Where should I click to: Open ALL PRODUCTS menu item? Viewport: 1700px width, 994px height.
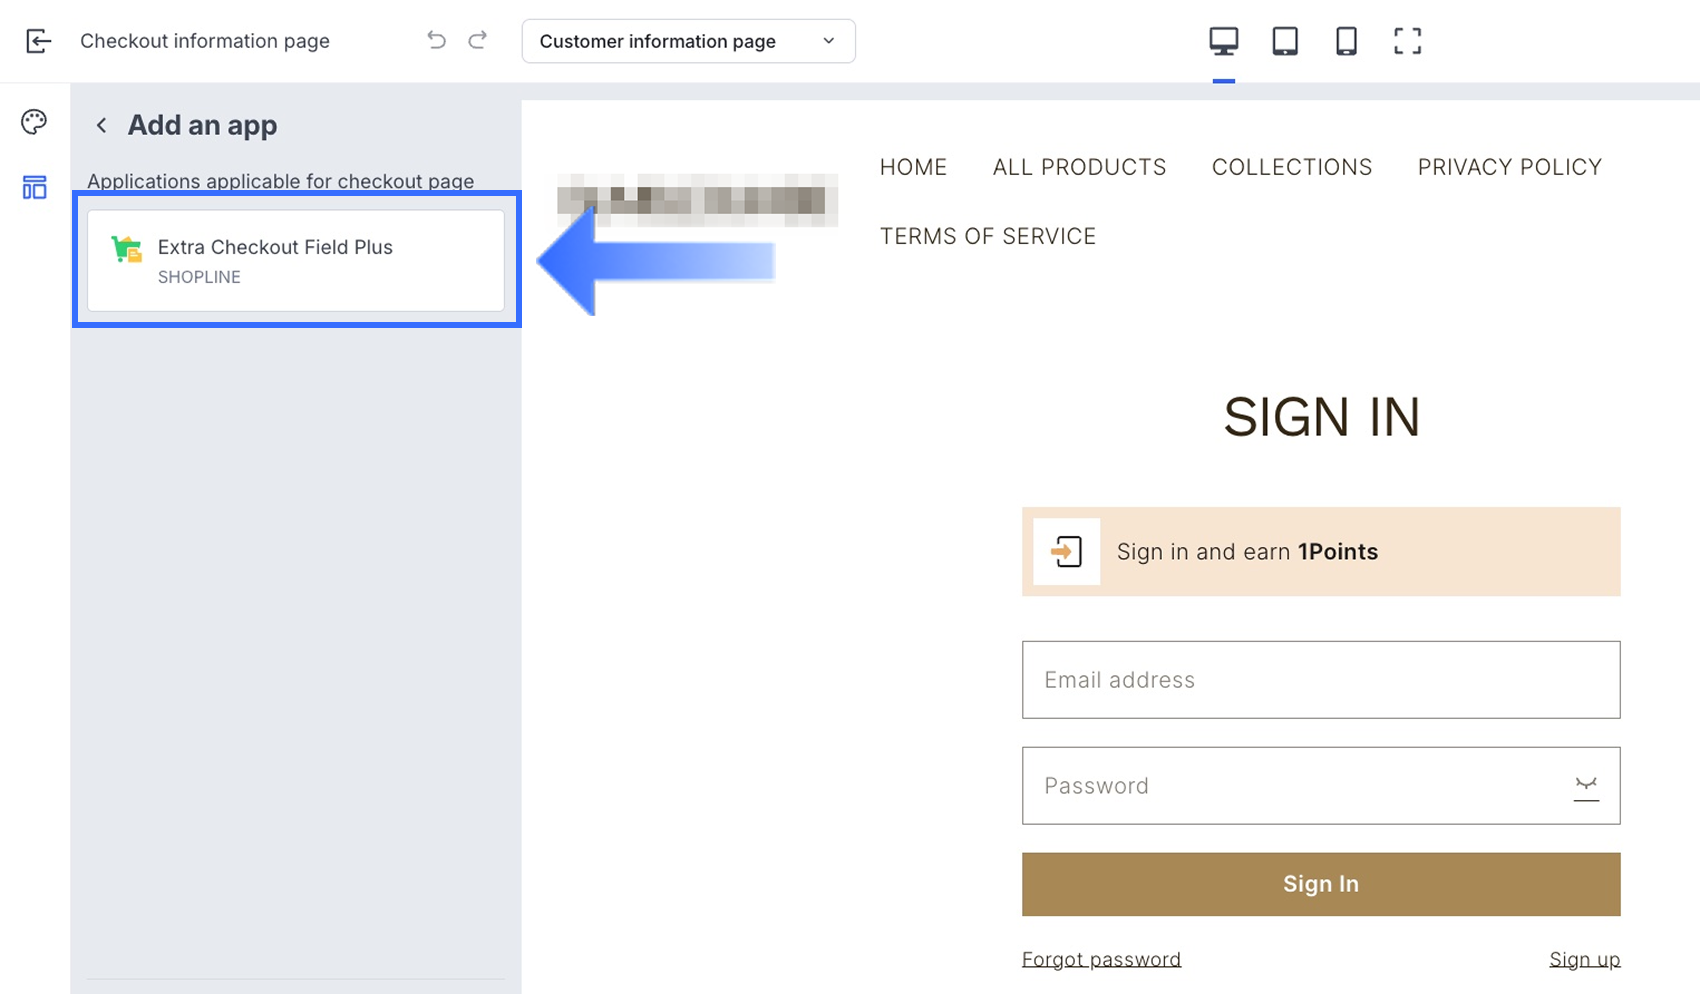[x=1079, y=167]
